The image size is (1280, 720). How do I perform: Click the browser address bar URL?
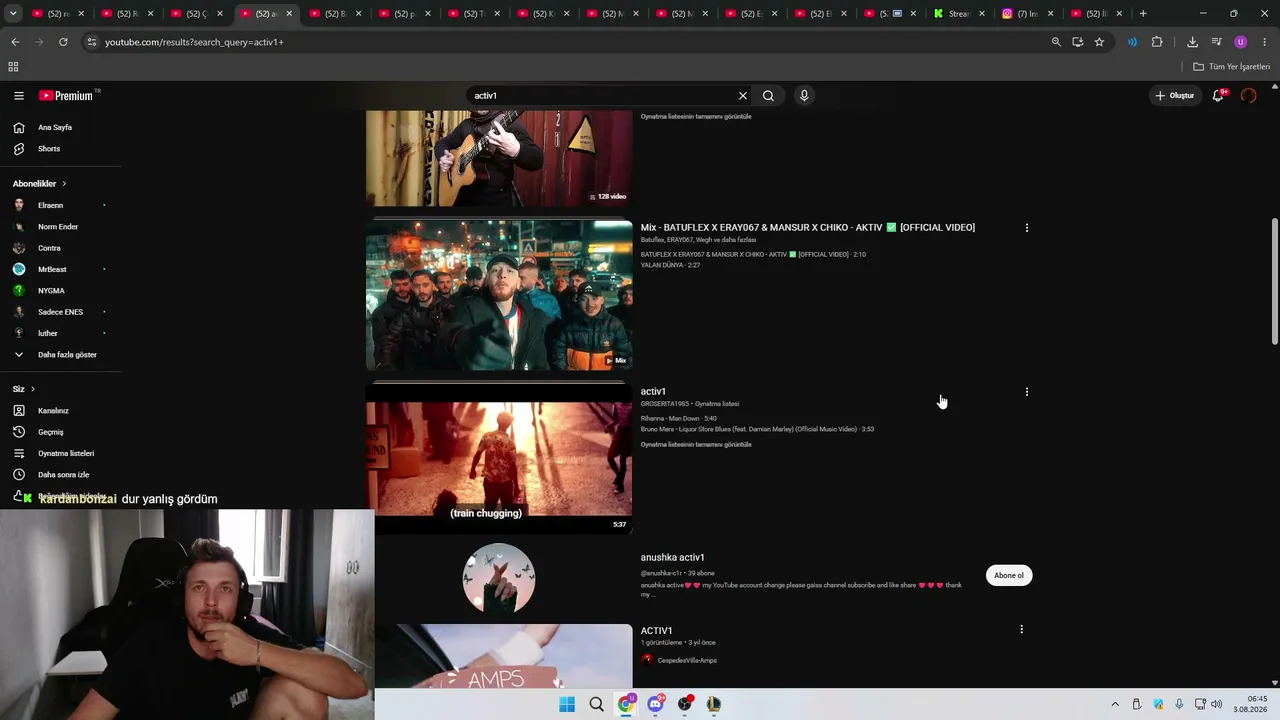[194, 42]
